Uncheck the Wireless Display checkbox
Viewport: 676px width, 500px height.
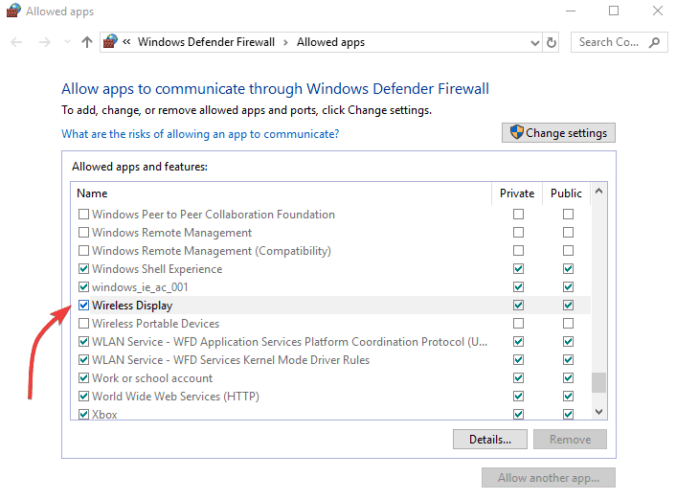84,306
